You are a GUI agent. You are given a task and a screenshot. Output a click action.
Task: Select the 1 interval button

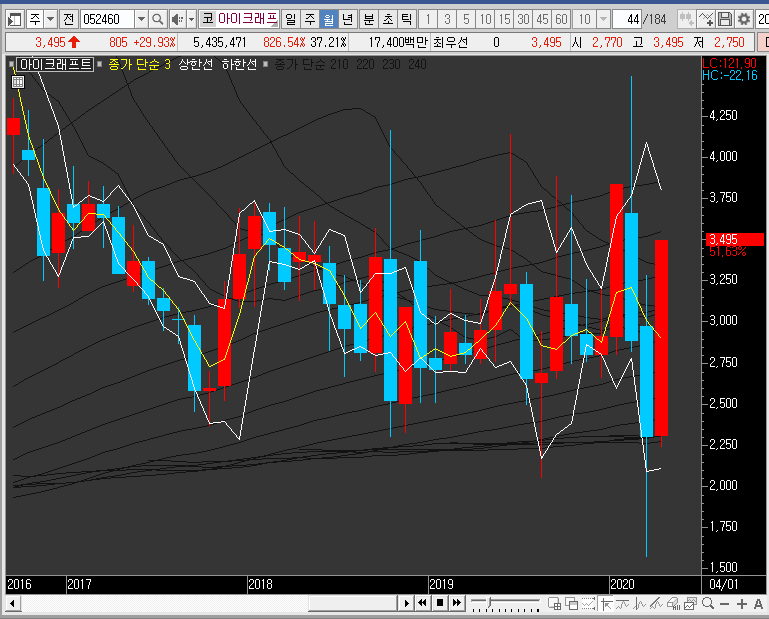tap(428, 20)
